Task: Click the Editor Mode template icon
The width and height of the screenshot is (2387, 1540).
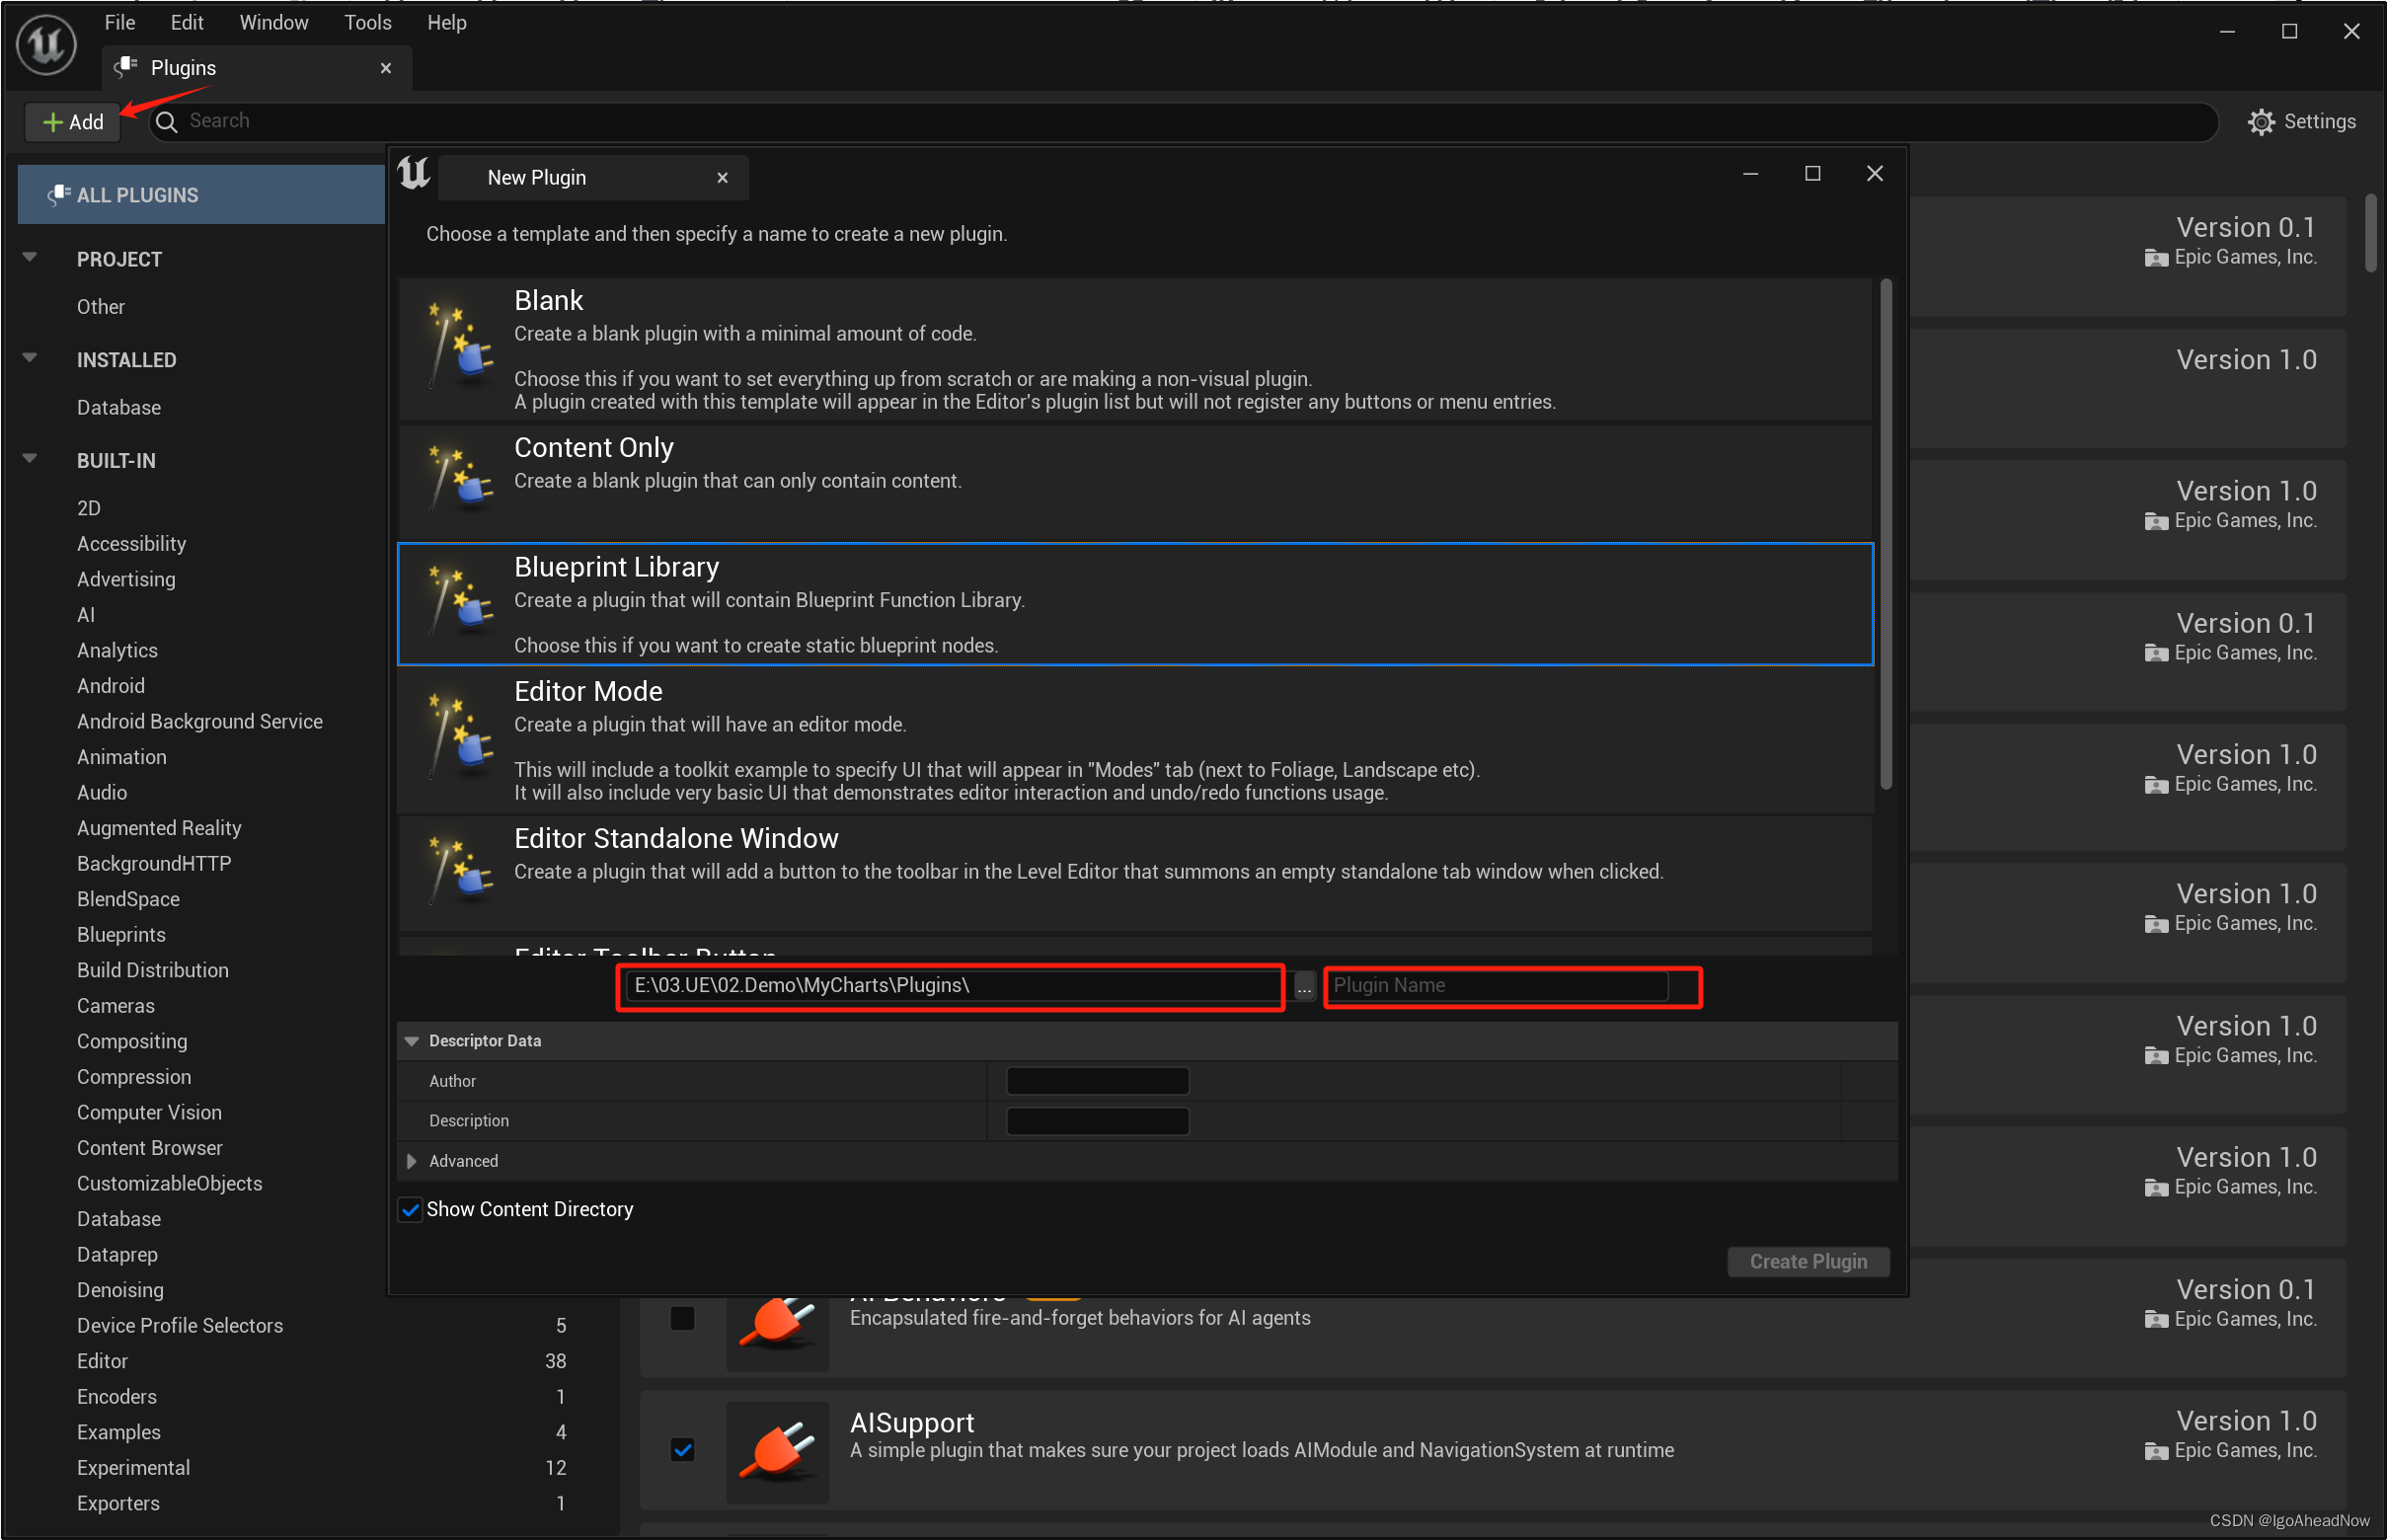Action: [x=458, y=738]
